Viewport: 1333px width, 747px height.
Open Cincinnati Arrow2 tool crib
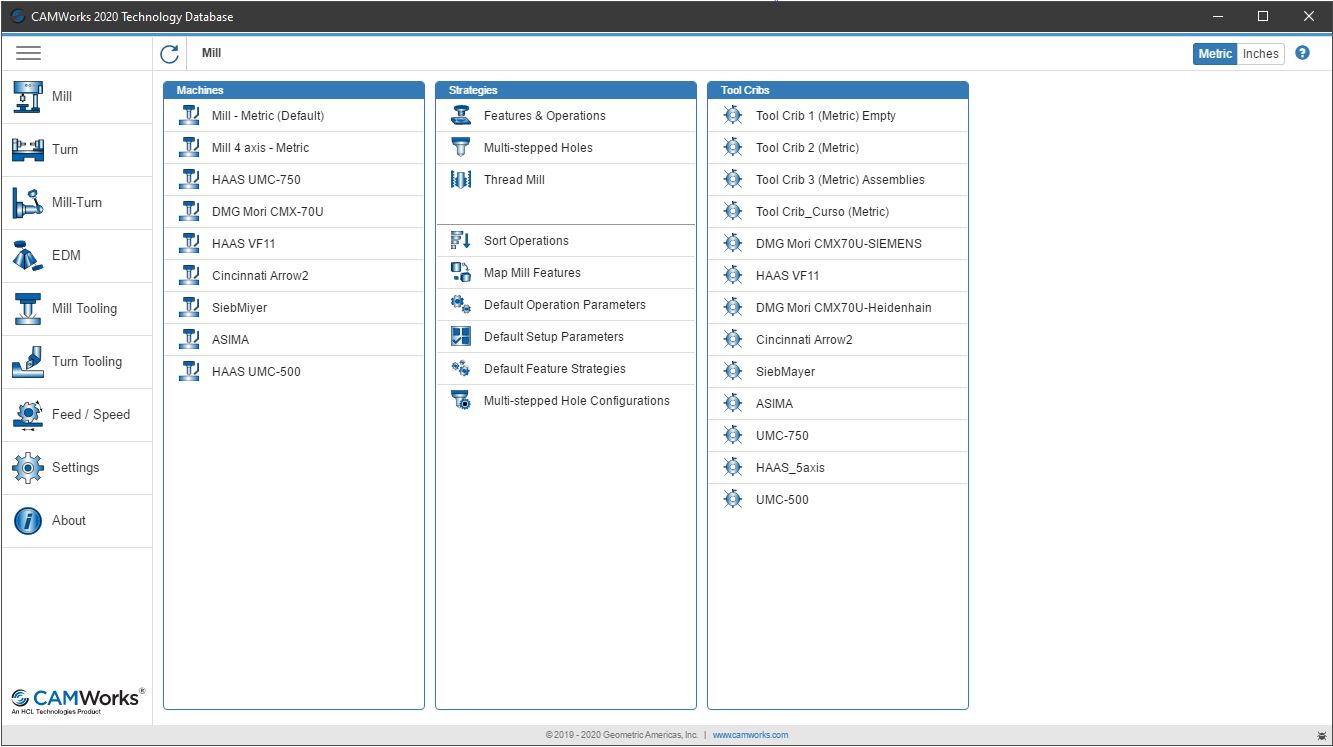click(838, 340)
